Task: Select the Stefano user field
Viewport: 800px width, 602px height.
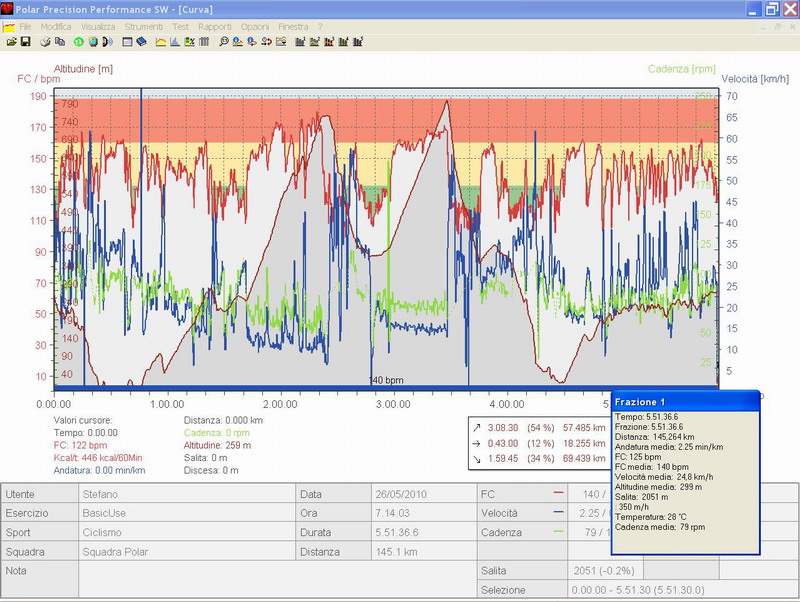Action: (x=187, y=494)
